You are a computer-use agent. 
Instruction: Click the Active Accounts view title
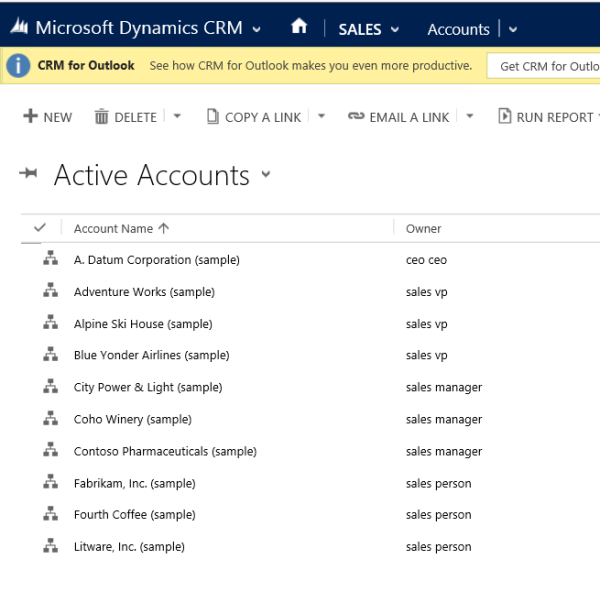click(x=152, y=175)
